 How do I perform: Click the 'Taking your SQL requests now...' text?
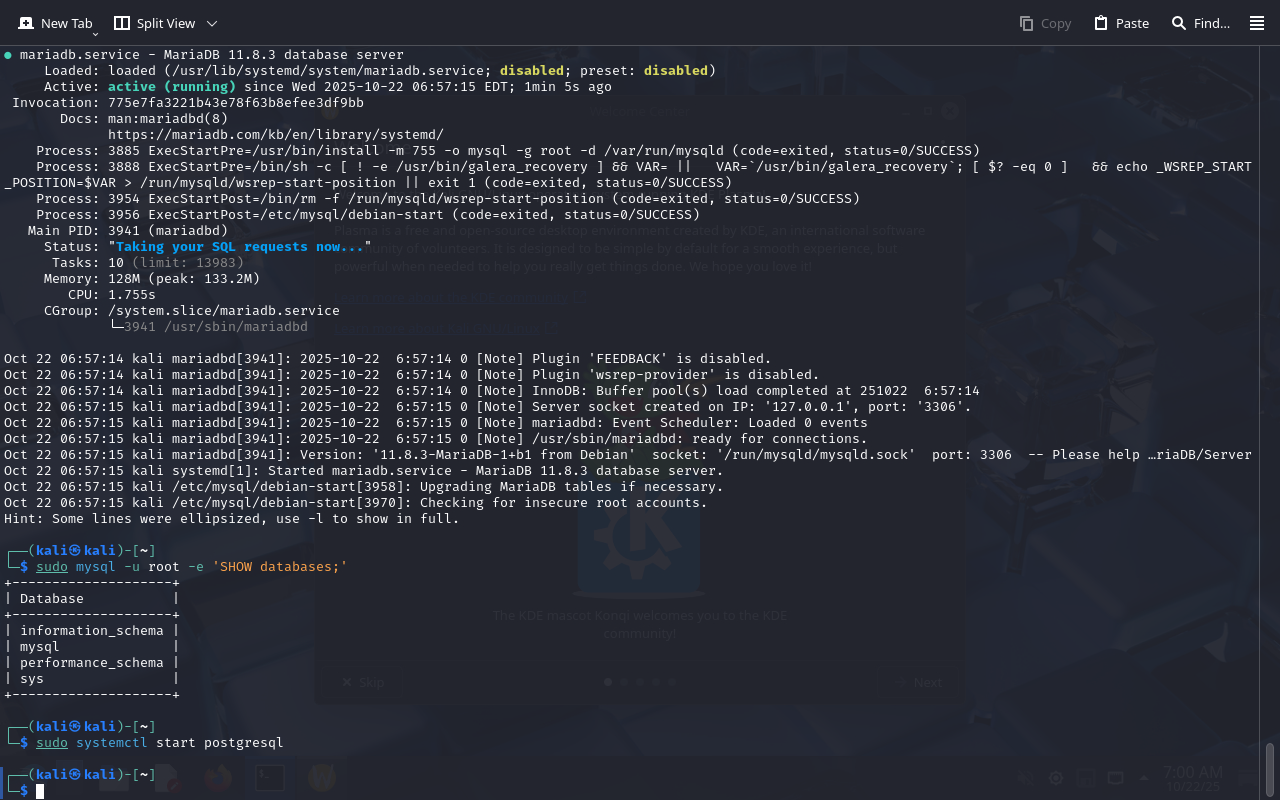point(240,246)
